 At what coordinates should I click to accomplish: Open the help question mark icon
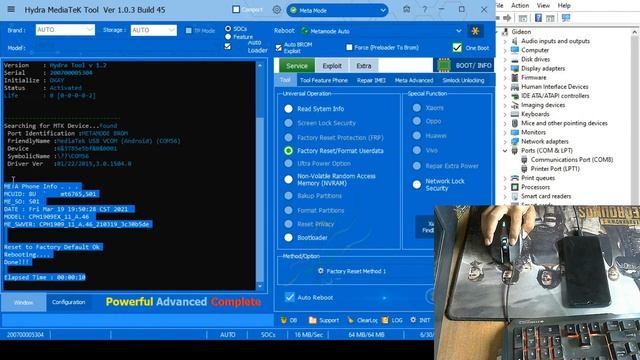click(x=424, y=9)
